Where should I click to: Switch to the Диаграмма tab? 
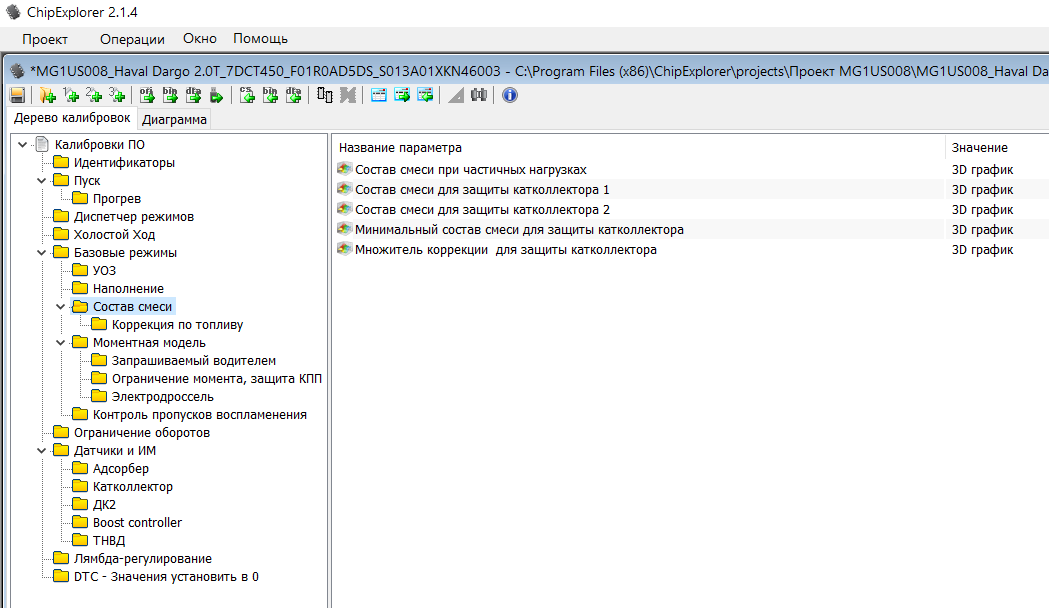174,120
